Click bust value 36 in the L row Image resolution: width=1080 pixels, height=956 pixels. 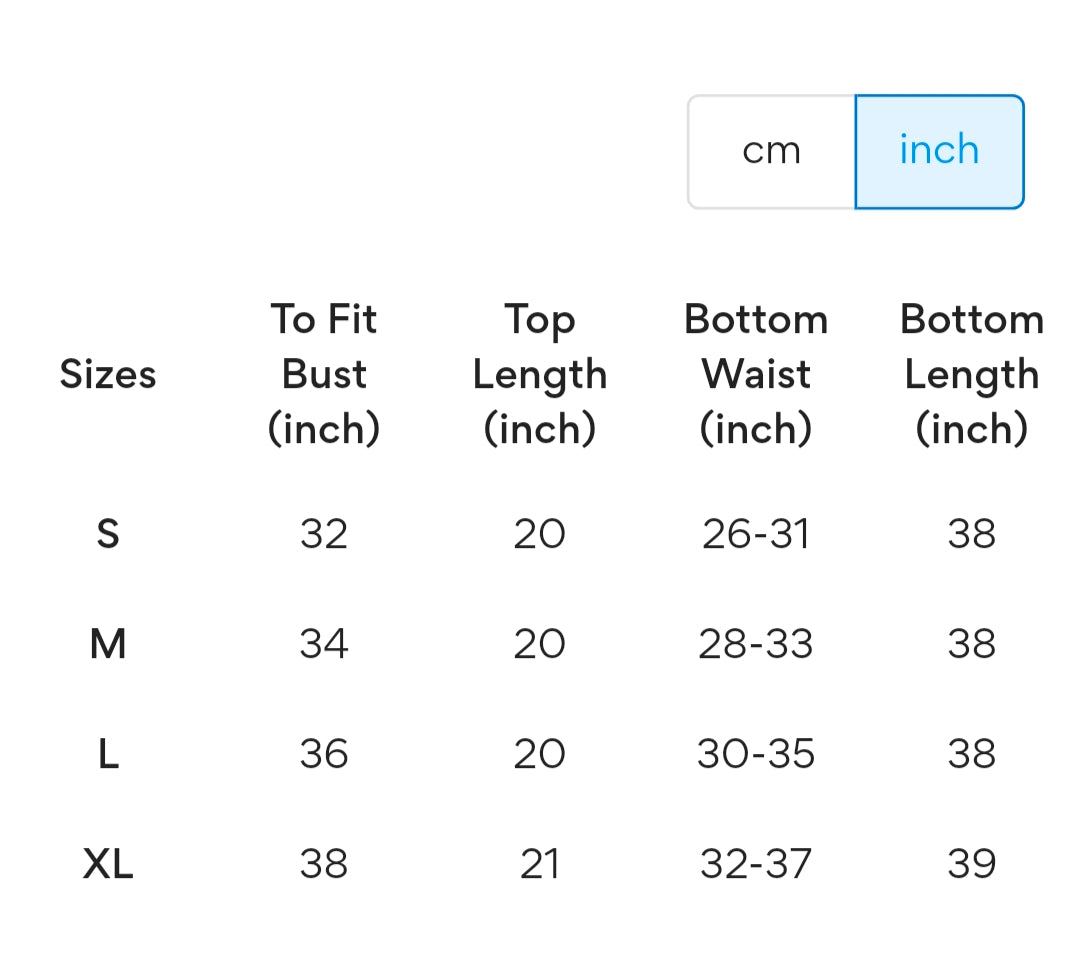[x=324, y=754]
